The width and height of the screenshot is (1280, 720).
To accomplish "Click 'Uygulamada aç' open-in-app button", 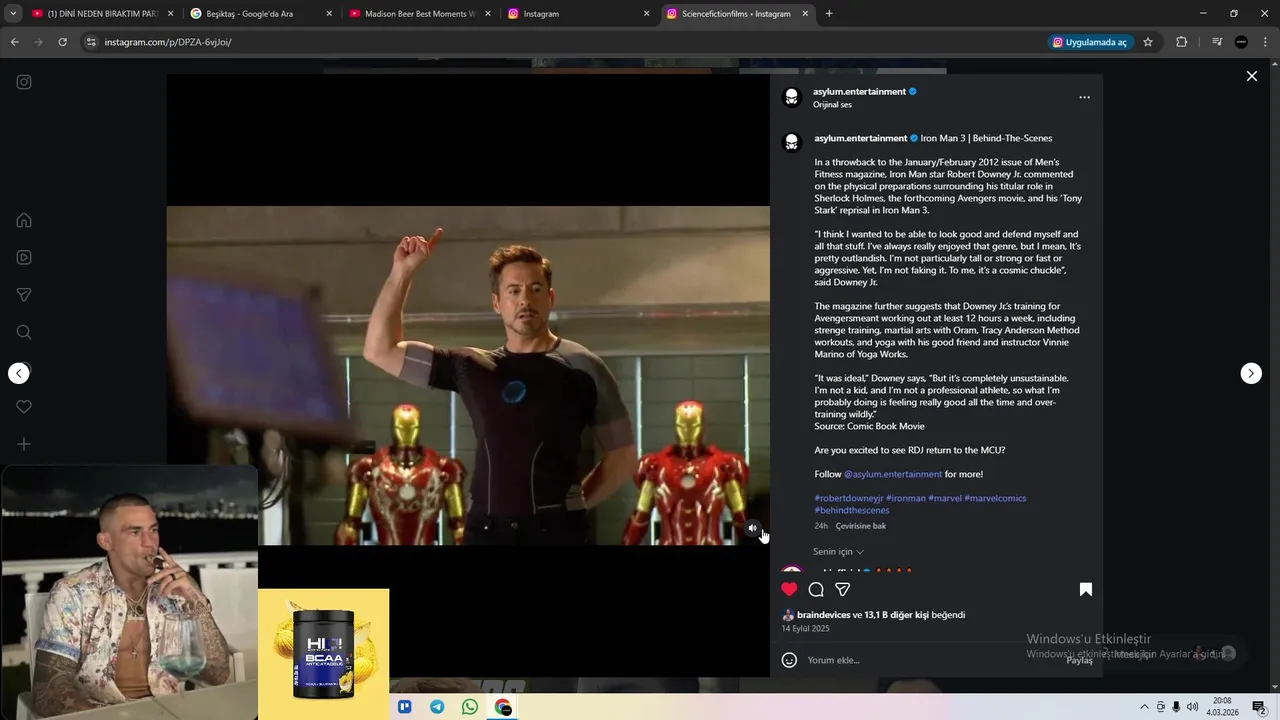I will 1090,42.
